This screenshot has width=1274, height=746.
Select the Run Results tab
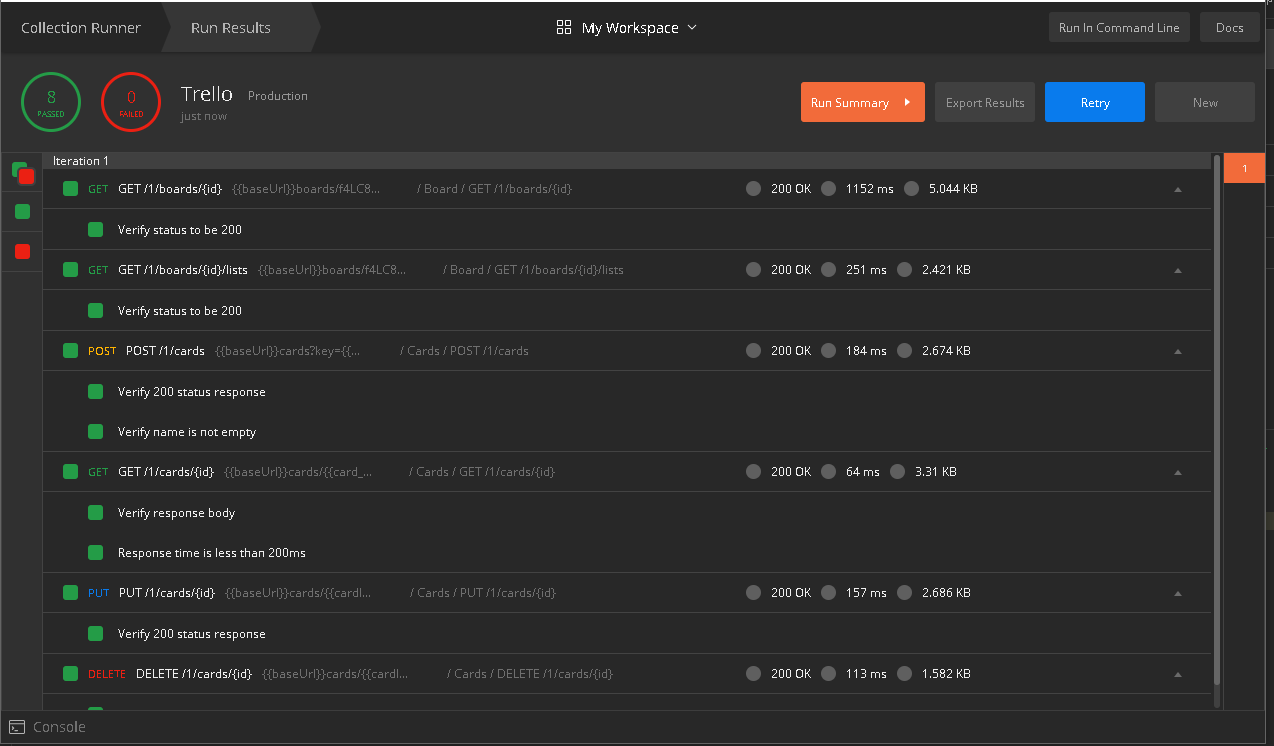[231, 28]
